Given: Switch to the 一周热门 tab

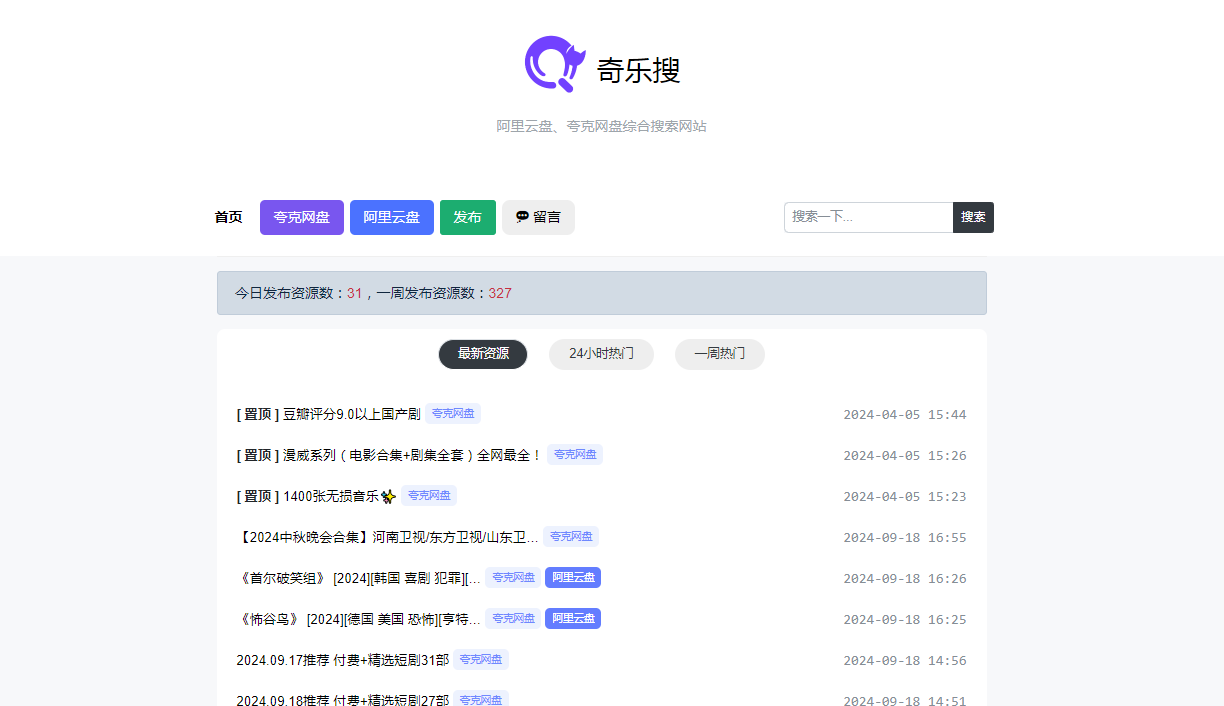Looking at the screenshot, I should coord(720,354).
